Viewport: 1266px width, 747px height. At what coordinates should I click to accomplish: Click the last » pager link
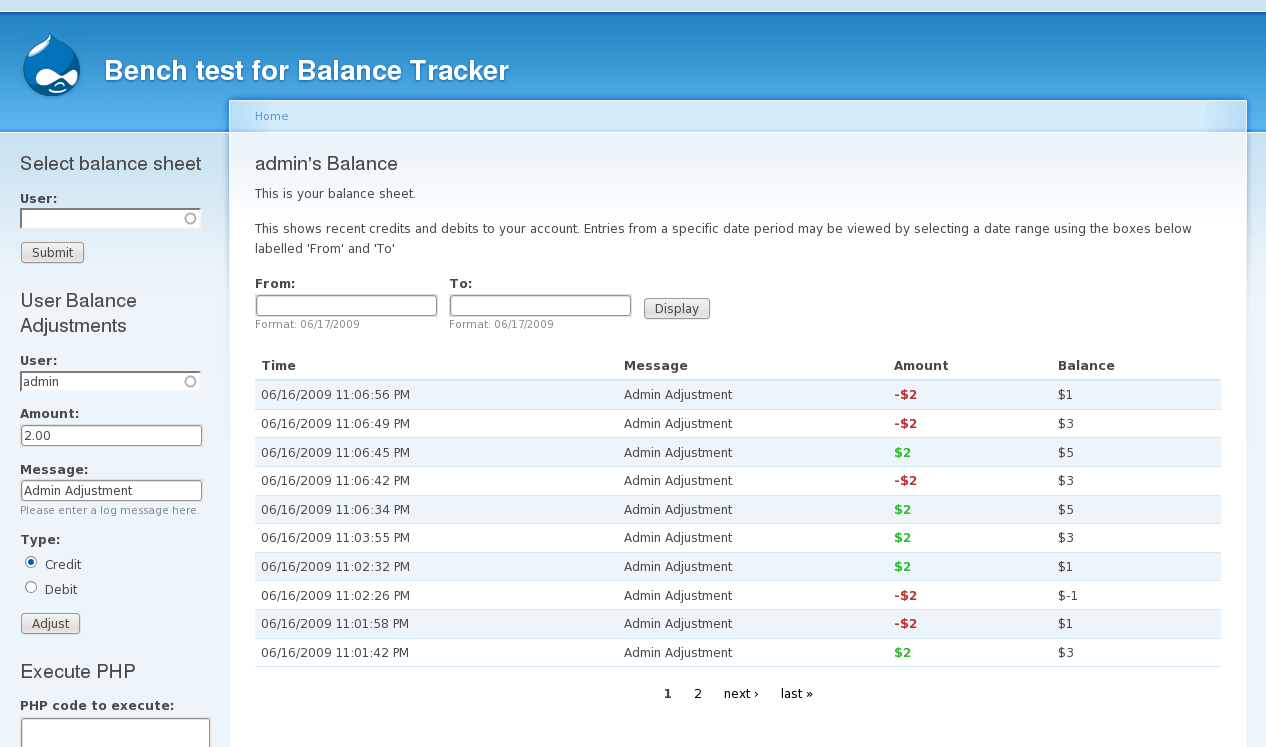coord(797,694)
